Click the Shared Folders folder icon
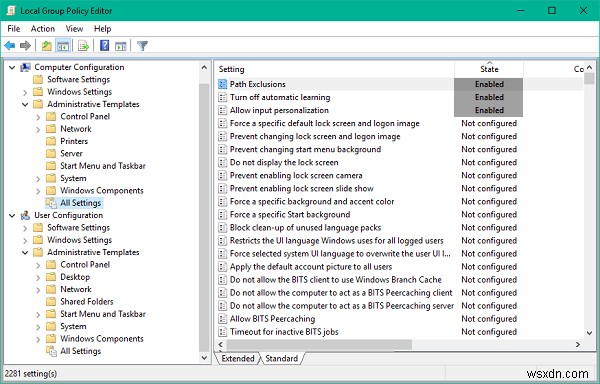Viewport: 600px width, 384px height. coord(51,301)
